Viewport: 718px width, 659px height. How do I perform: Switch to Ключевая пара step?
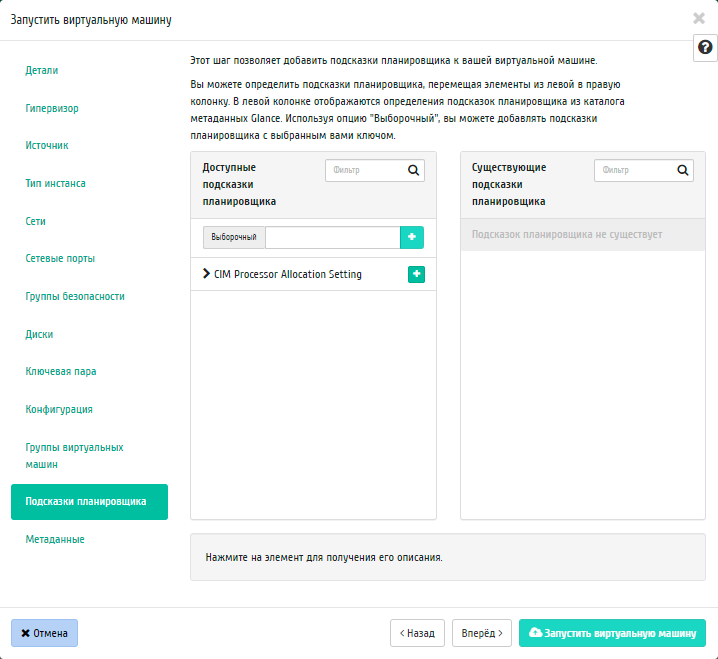61,371
